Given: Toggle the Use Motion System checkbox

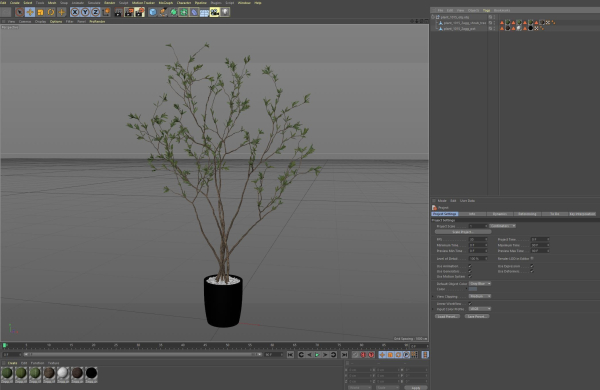Looking at the screenshot, I should point(470,276).
